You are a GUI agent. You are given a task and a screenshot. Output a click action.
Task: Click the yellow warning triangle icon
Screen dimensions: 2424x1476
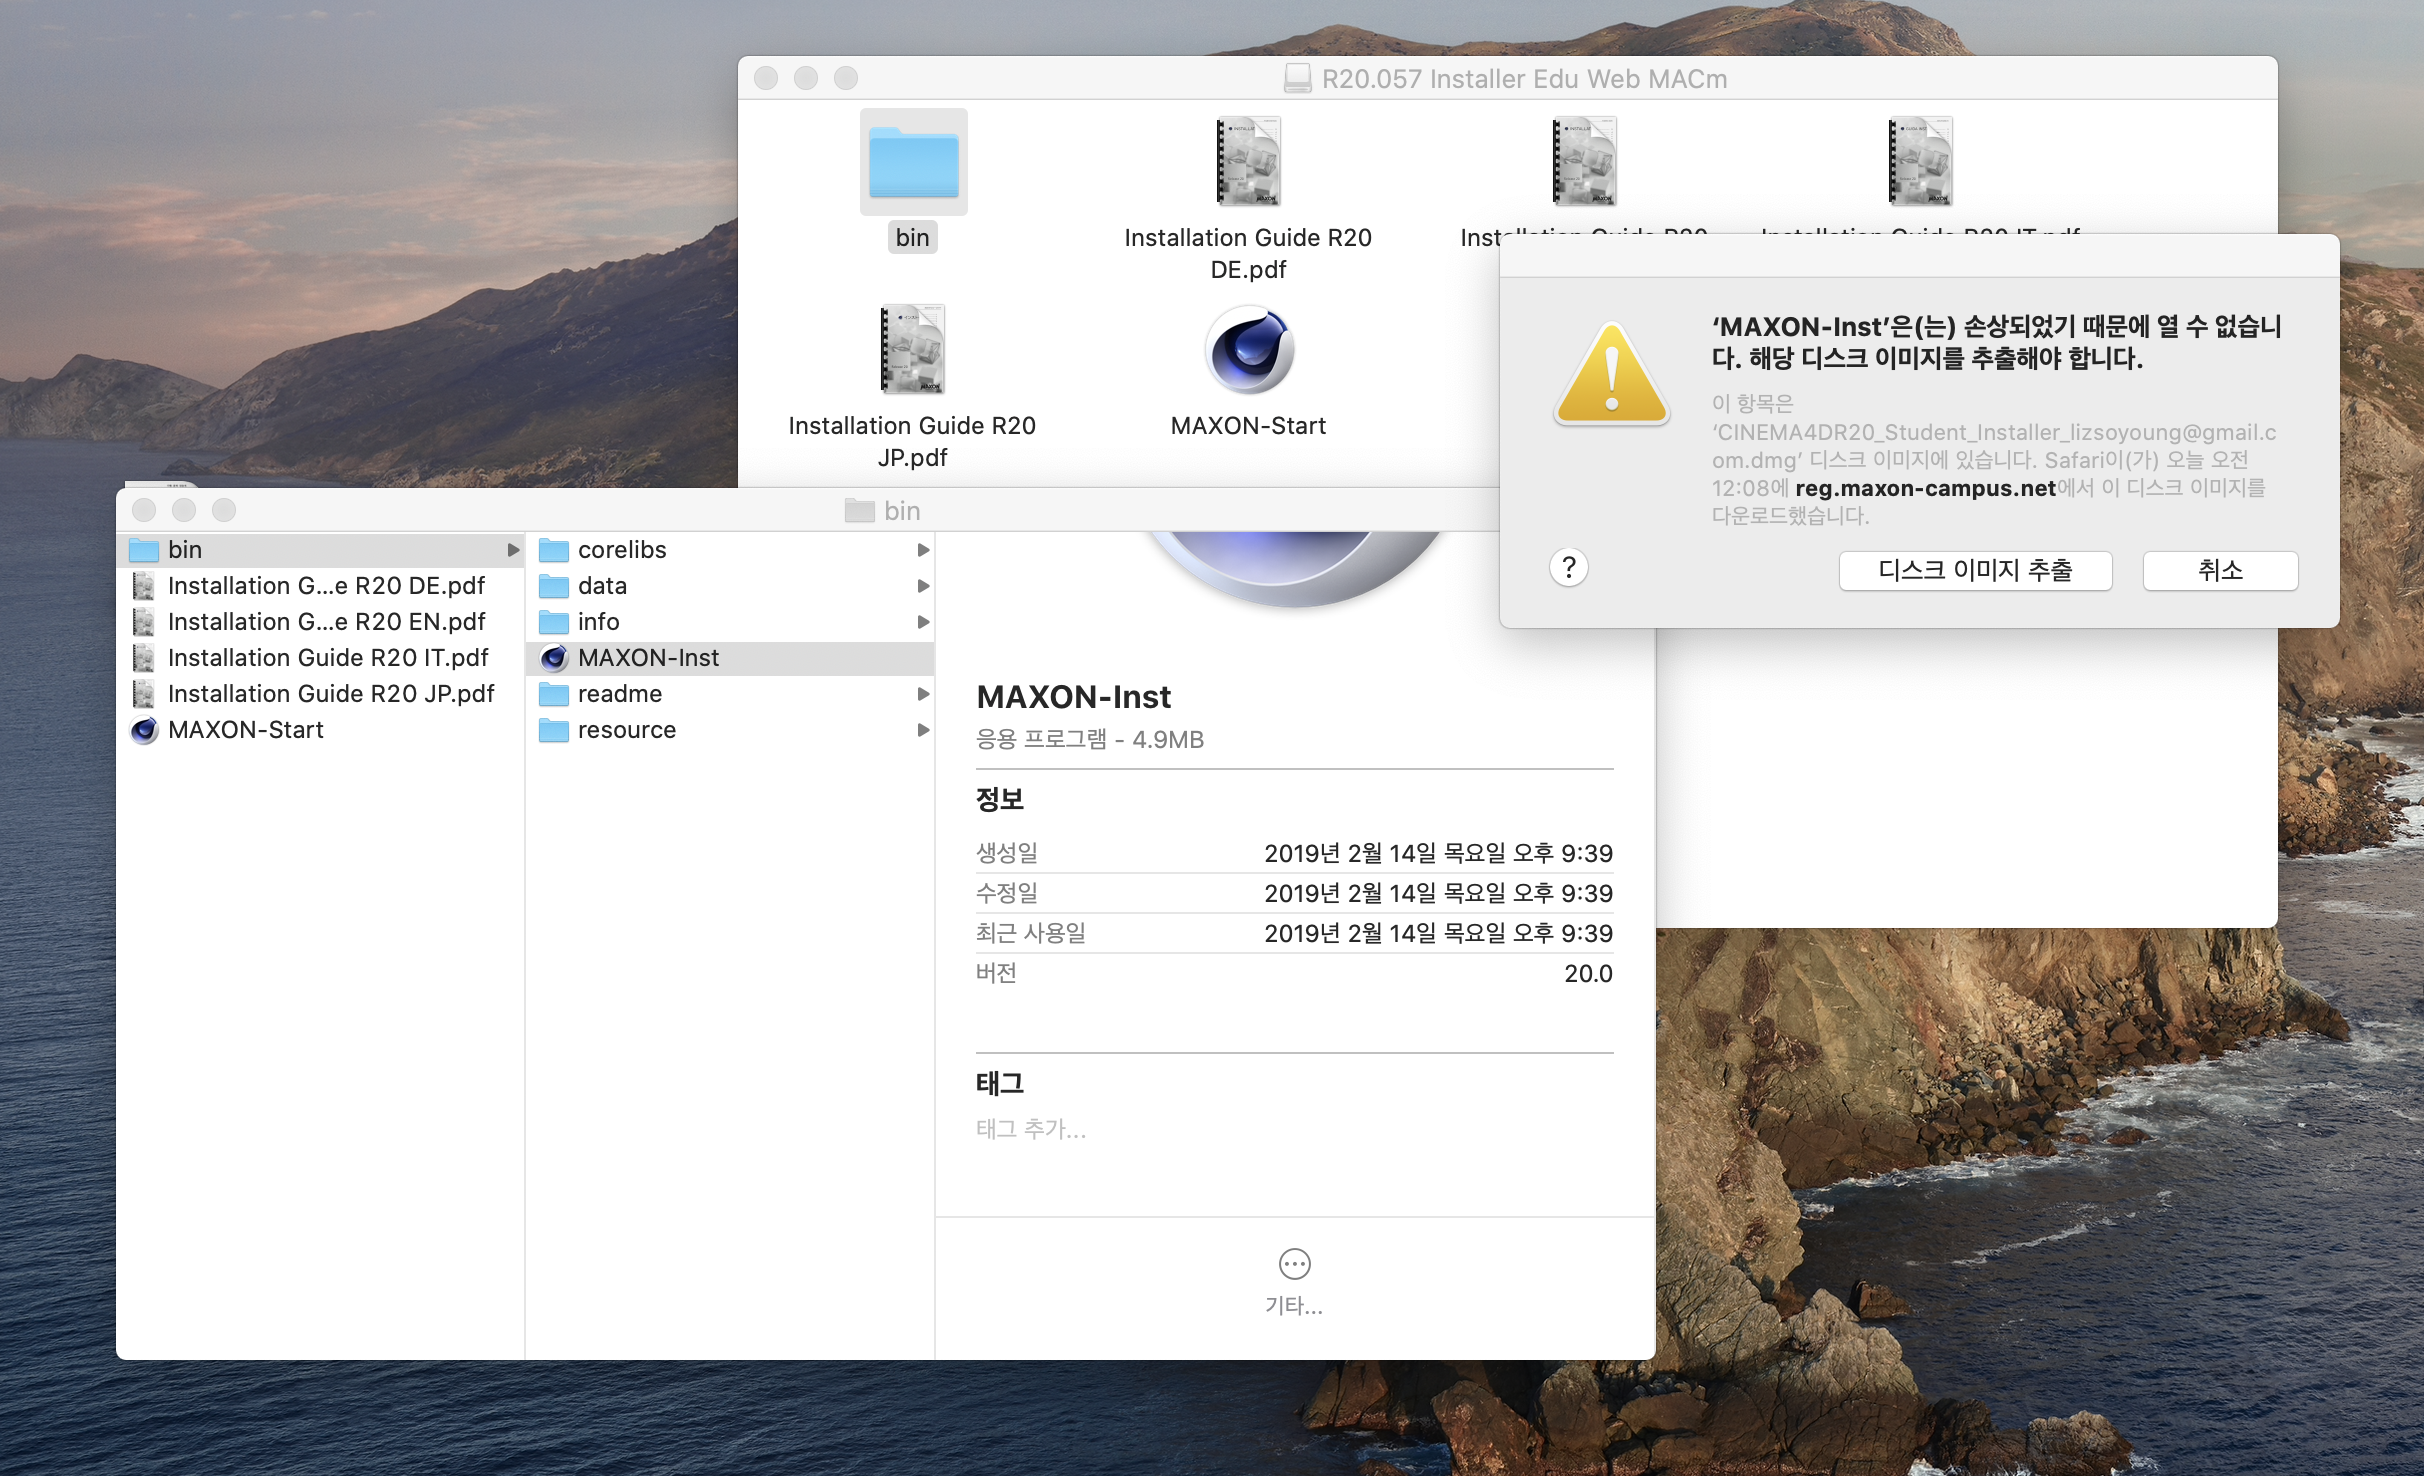click(1611, 374)
